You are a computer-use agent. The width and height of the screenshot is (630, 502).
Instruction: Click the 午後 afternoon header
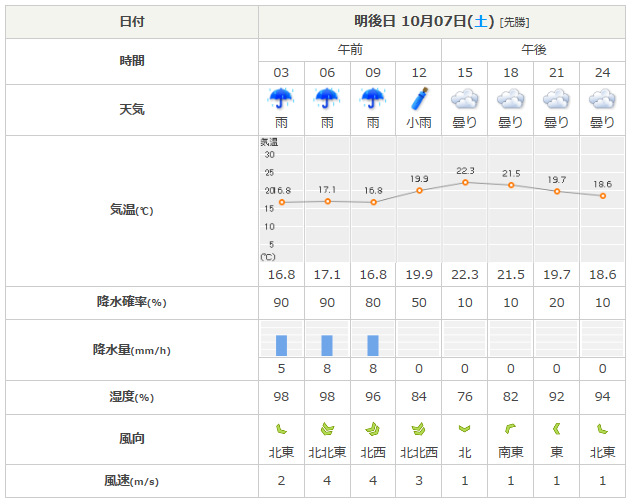click(534, 49)
